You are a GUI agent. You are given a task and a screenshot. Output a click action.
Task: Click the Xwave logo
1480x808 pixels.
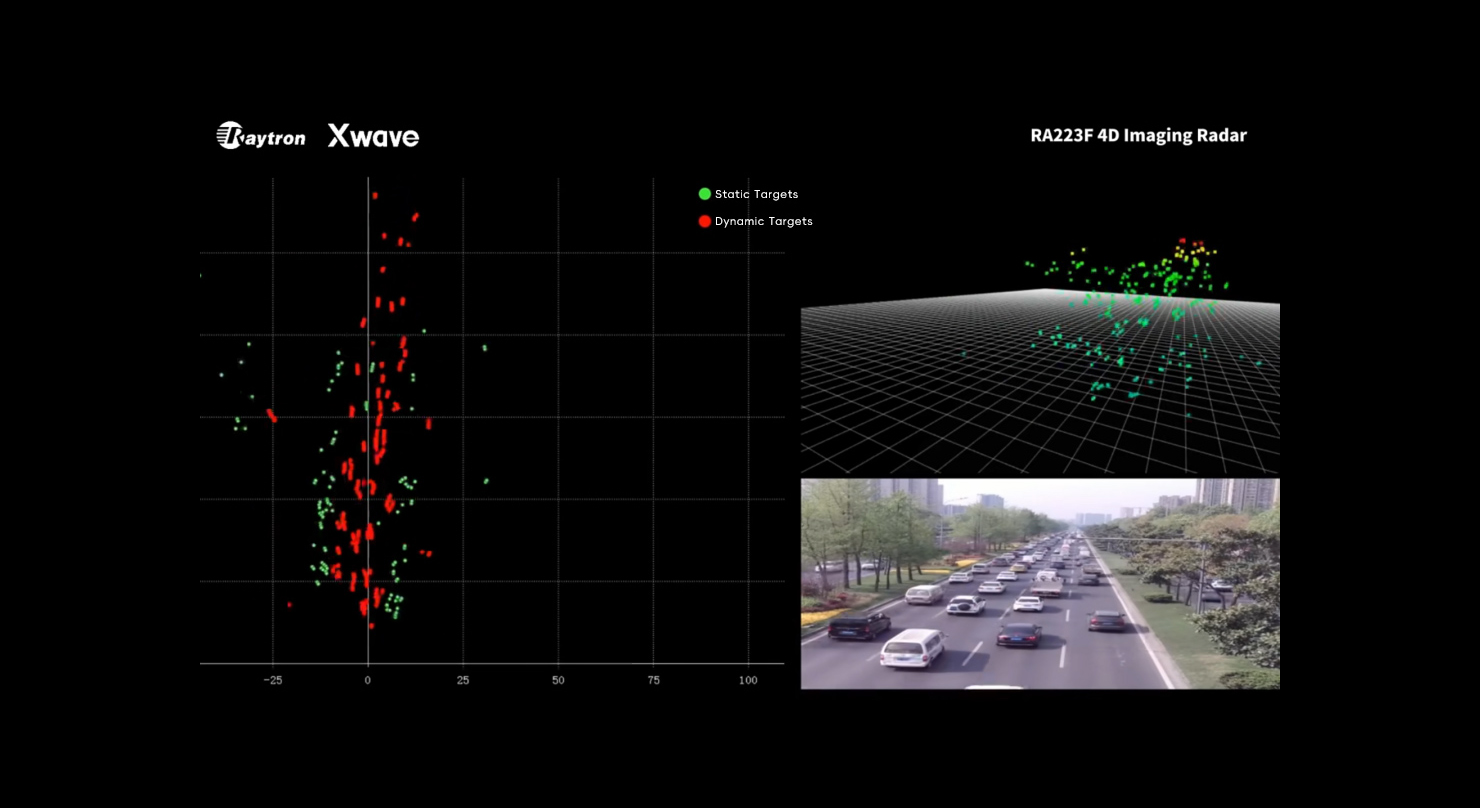(x=373, y=136)
